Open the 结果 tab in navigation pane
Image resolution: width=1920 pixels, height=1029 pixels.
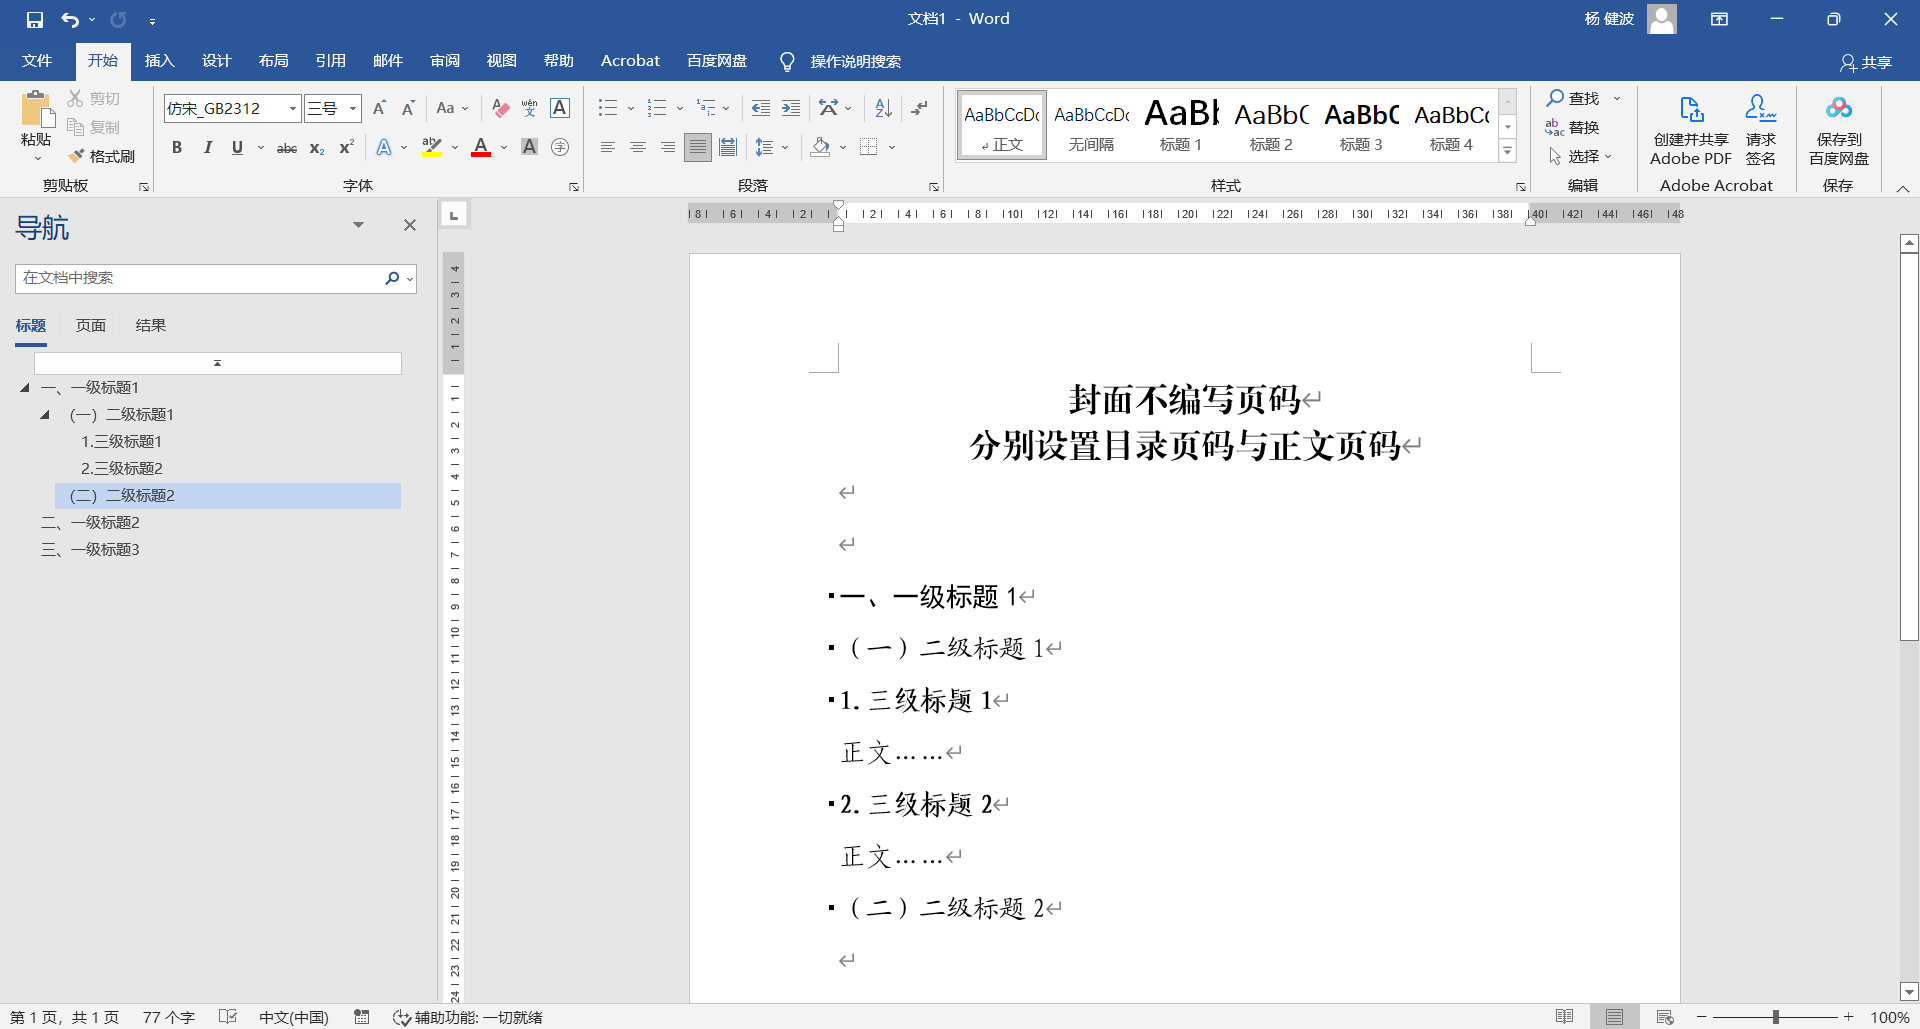tap(151, 325)
